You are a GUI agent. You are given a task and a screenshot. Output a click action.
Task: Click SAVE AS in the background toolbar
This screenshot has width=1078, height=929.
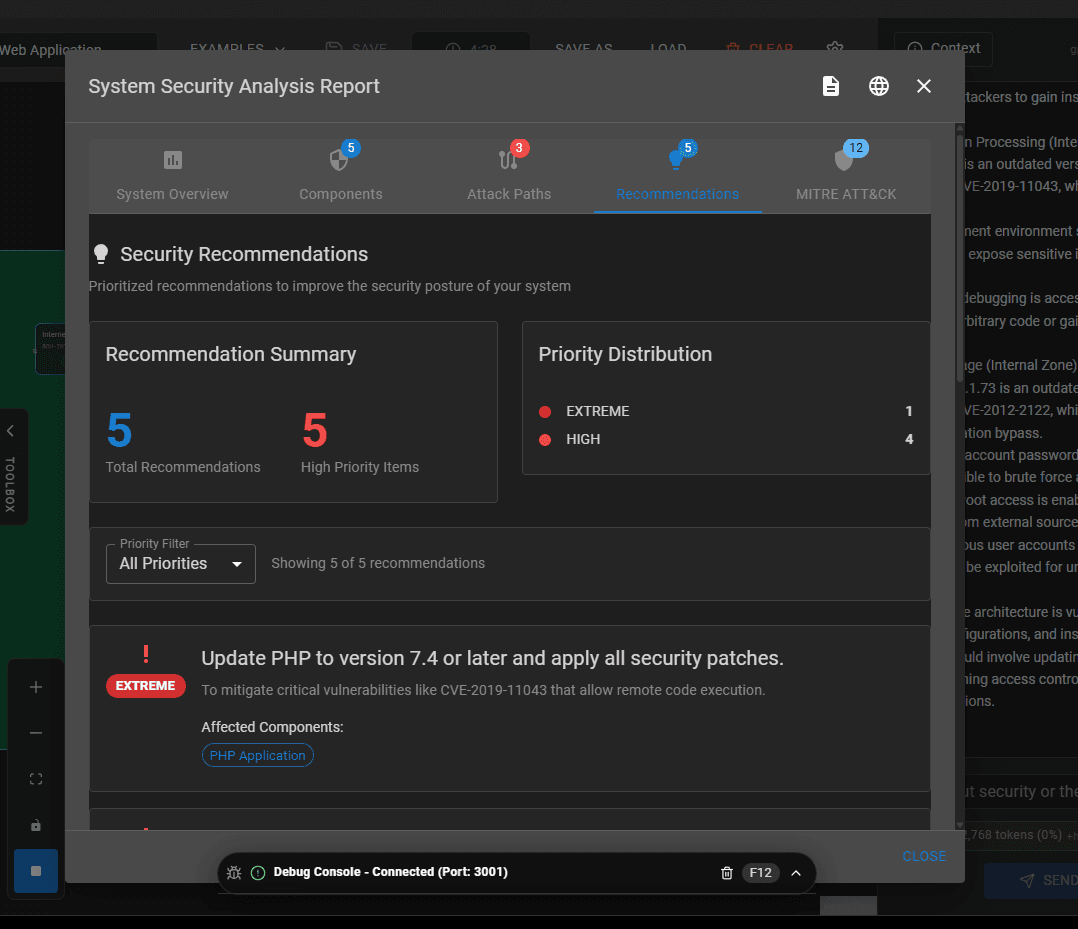coord(584,48)
